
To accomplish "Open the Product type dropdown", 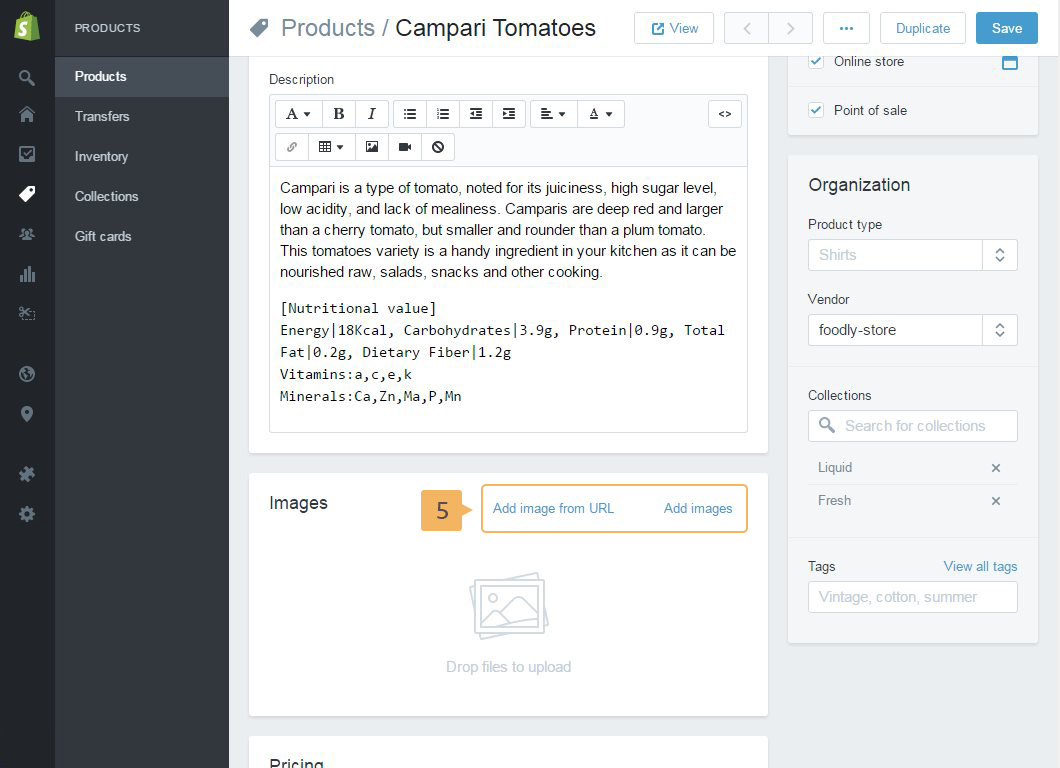I will pyautogui.click(x=912, y=255).
